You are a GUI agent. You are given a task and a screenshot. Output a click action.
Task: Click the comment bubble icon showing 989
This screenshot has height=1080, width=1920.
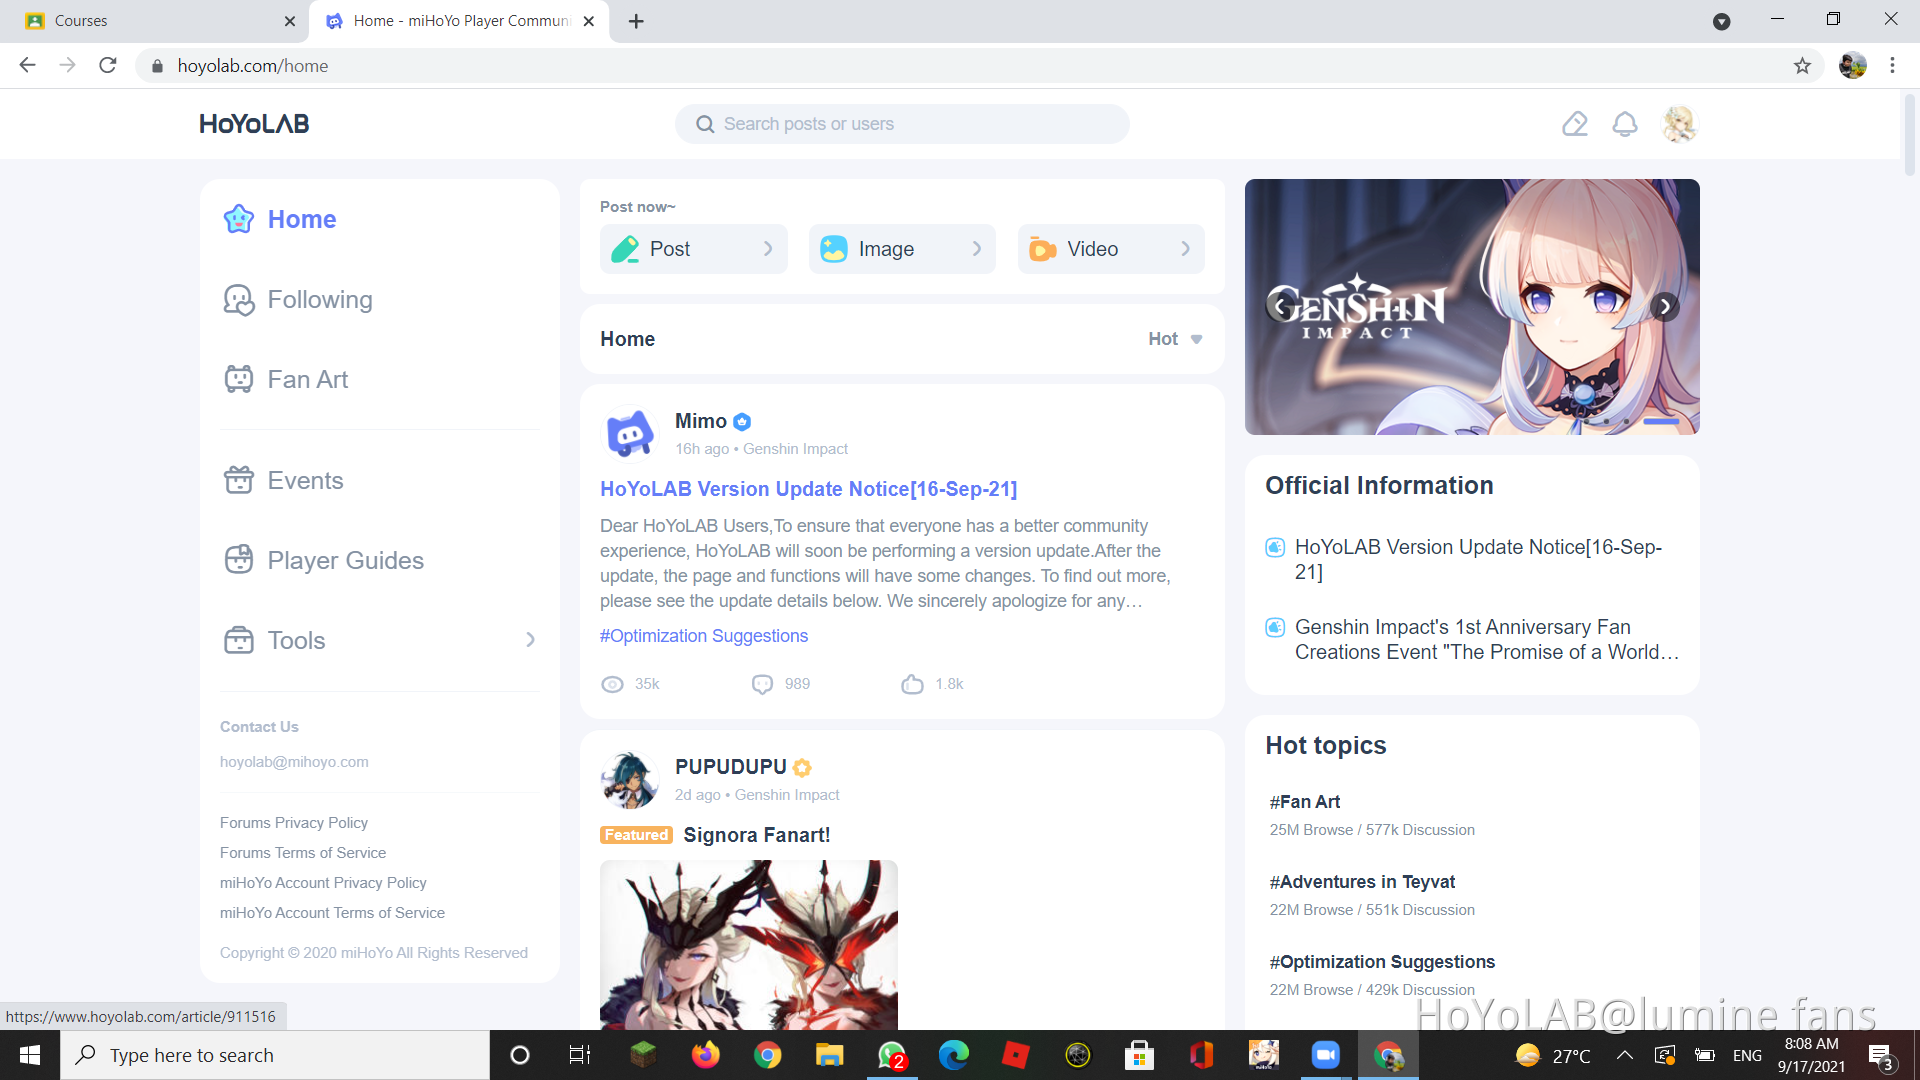coord(762,684)
